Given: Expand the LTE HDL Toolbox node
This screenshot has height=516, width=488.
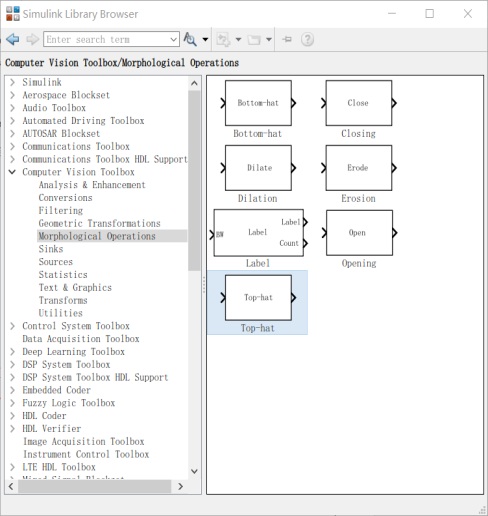Looking at the screenshot, I should pos(12,467).
